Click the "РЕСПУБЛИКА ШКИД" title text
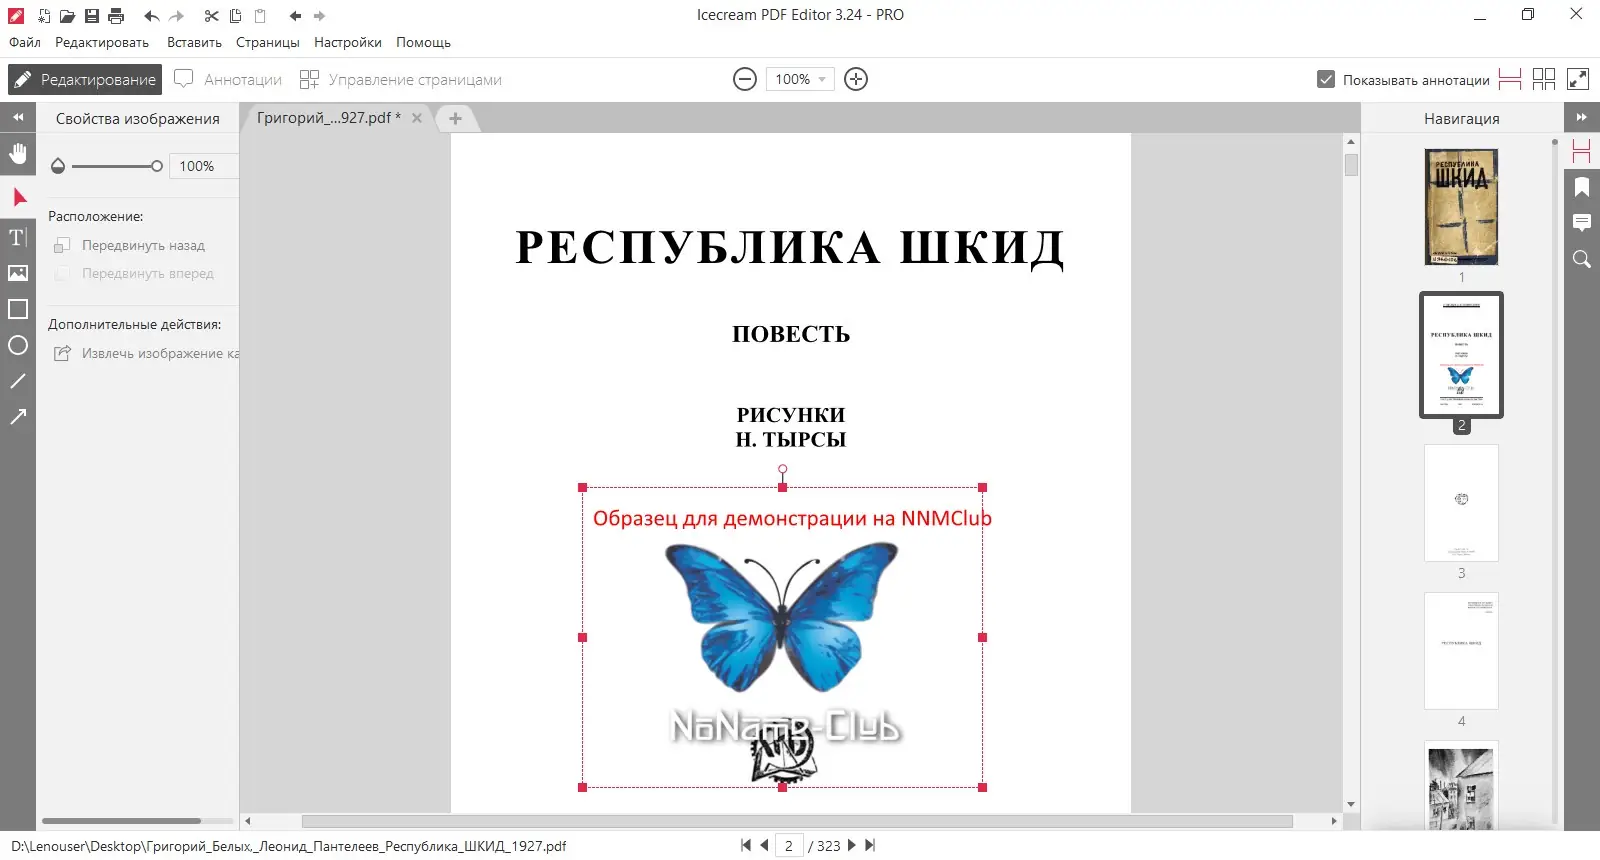Screen dimensions: 1600x860 pyautogui.click(x=790, y=248)
